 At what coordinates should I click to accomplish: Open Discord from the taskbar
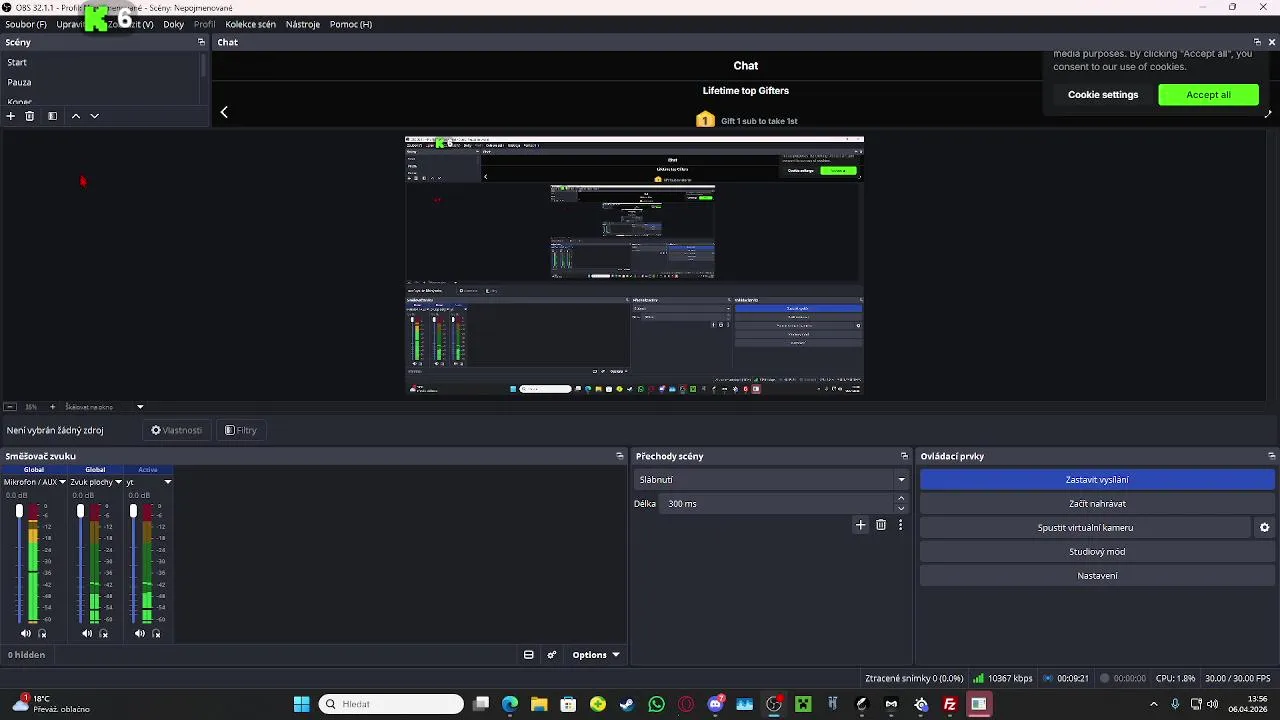[x=715, y=704]
